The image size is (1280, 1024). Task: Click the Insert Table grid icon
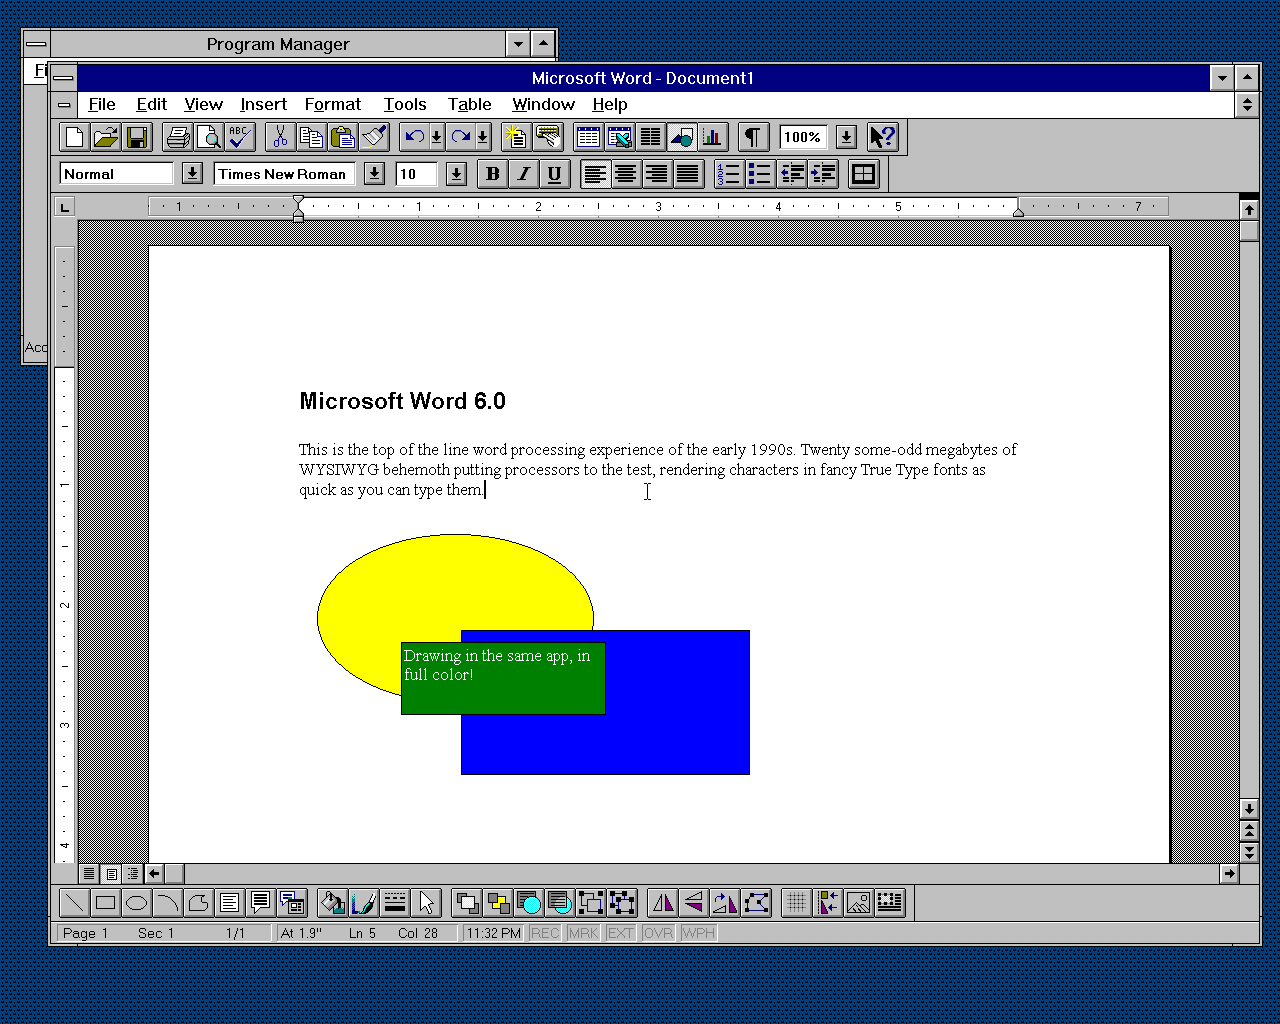coord(588,137)
